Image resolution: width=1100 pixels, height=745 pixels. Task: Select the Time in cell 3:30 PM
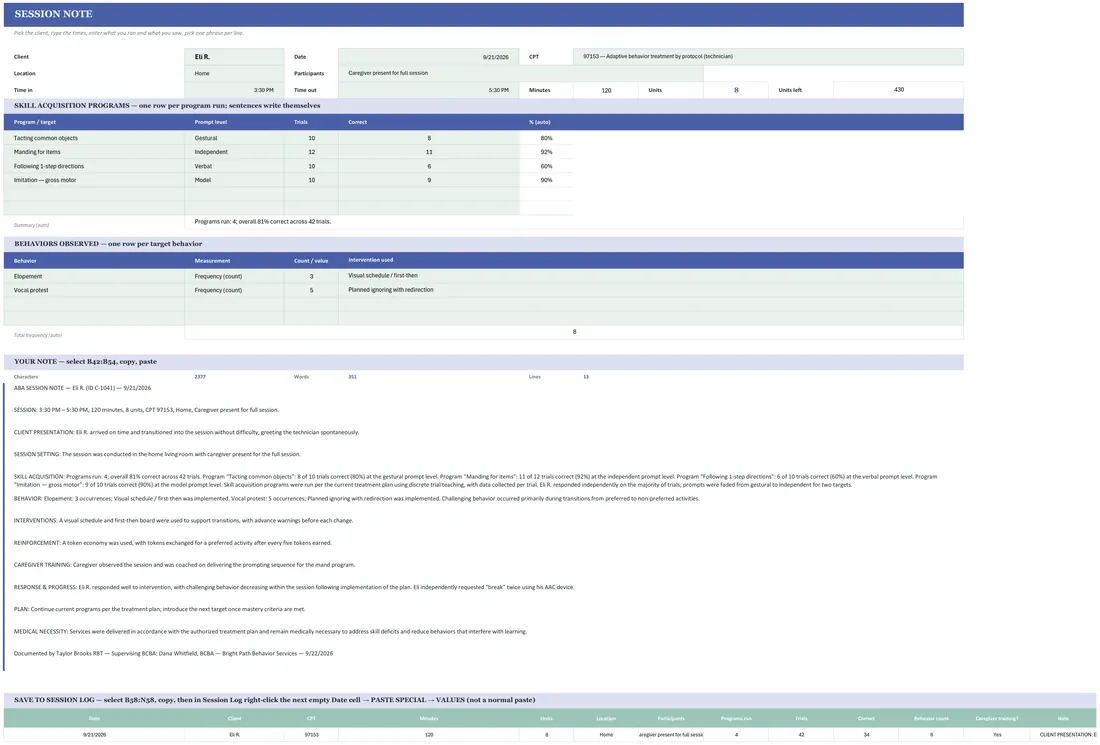coord(234,90)
